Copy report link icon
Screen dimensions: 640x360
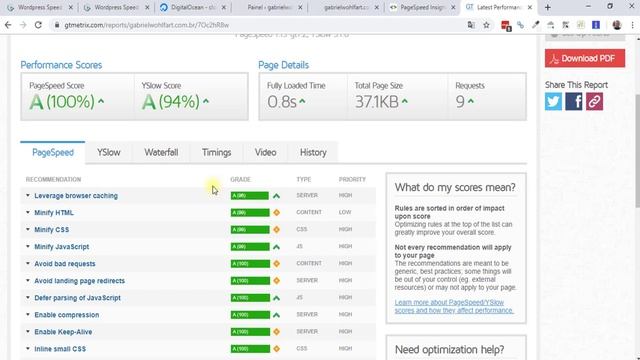click(x=594, y=101)
